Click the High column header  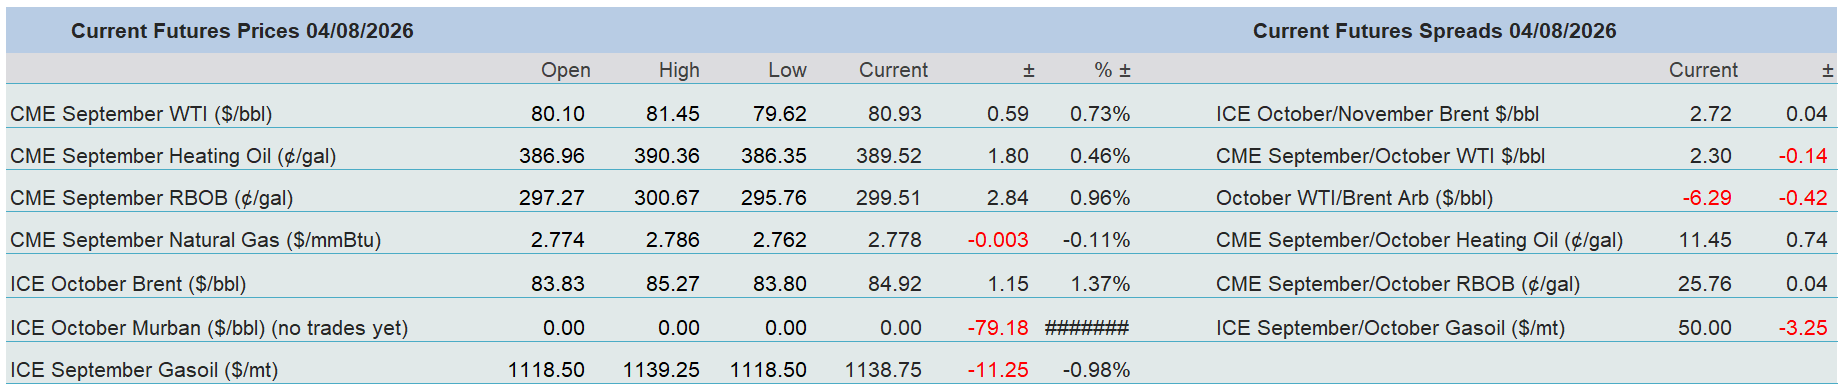point(679,70)
